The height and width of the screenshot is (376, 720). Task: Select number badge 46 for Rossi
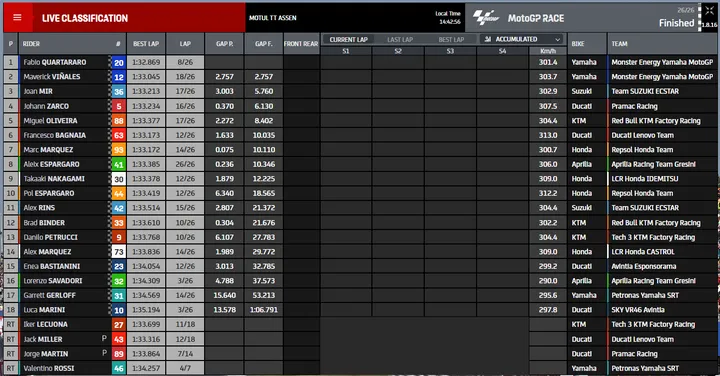(119, 368)
